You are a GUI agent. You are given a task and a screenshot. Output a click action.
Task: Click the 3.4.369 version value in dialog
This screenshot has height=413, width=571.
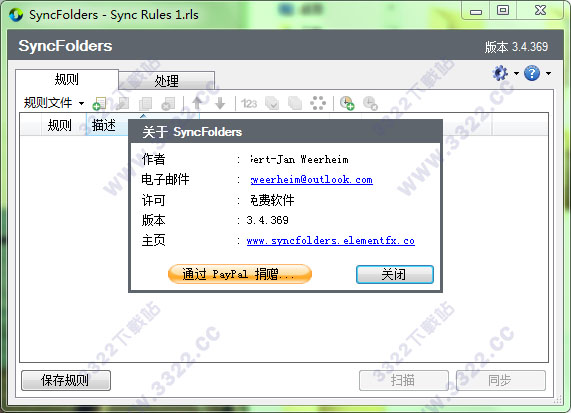pos(267,220)
